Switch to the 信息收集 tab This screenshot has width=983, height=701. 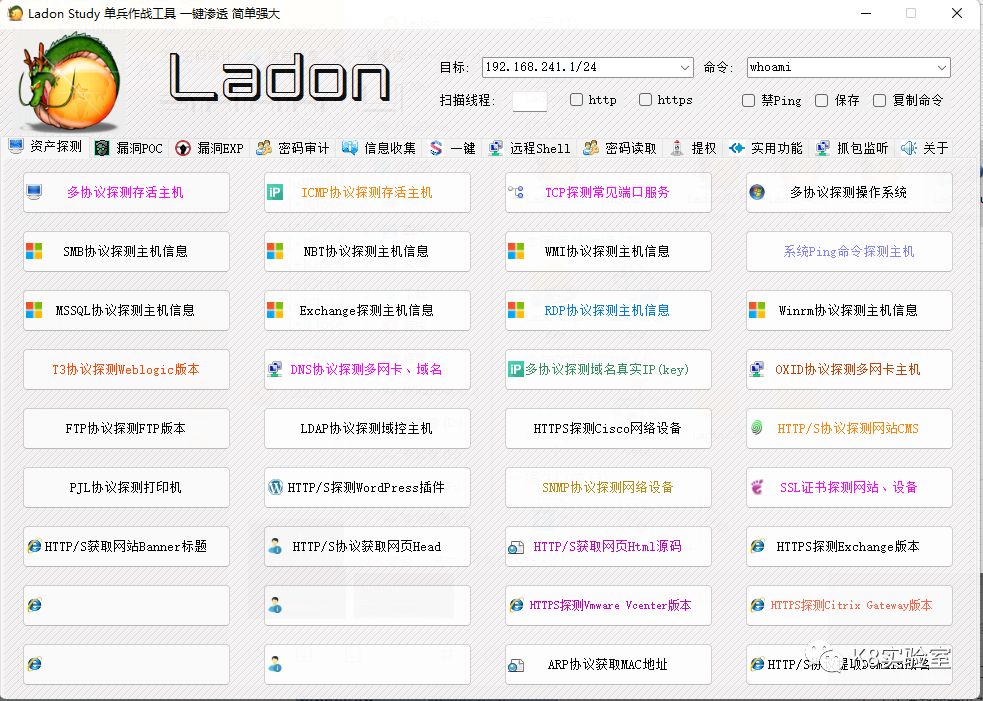coord(379,148)
